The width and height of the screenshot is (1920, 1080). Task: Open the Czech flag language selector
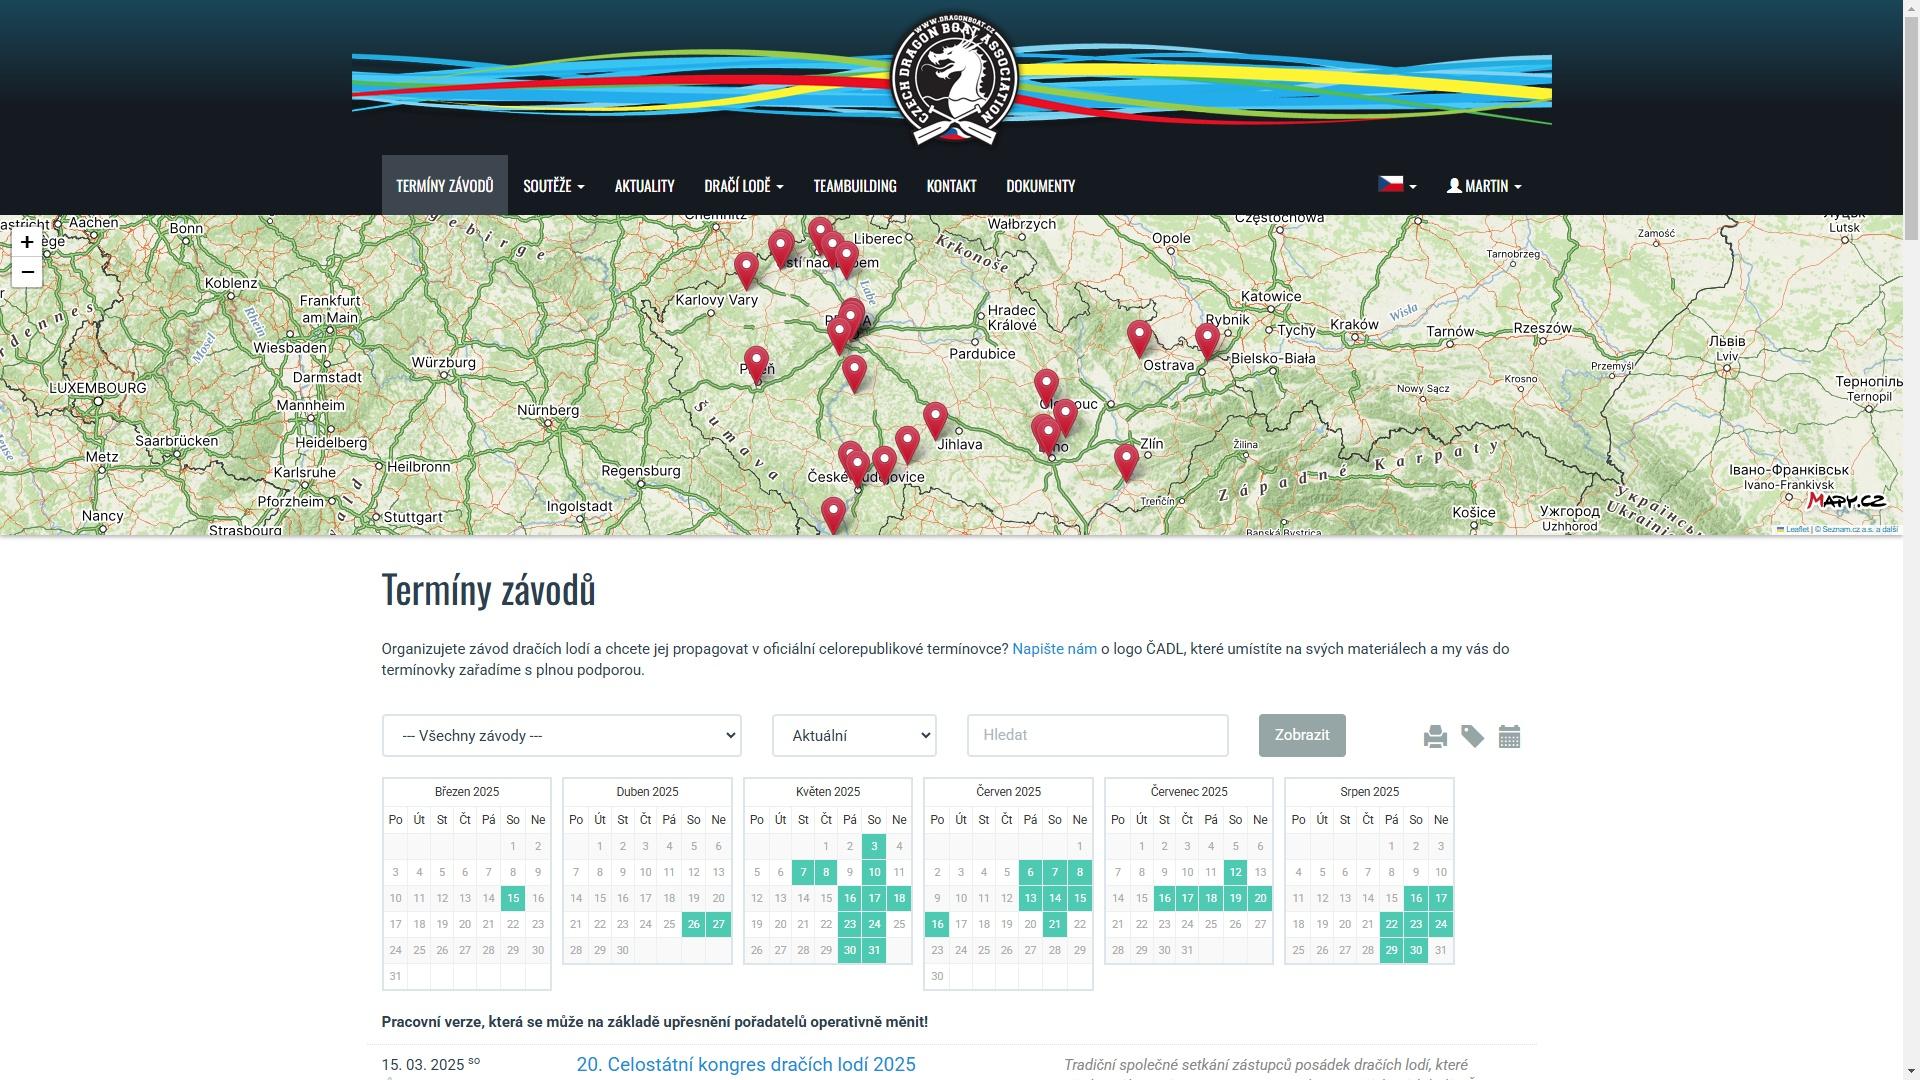tap(1397, 185)
